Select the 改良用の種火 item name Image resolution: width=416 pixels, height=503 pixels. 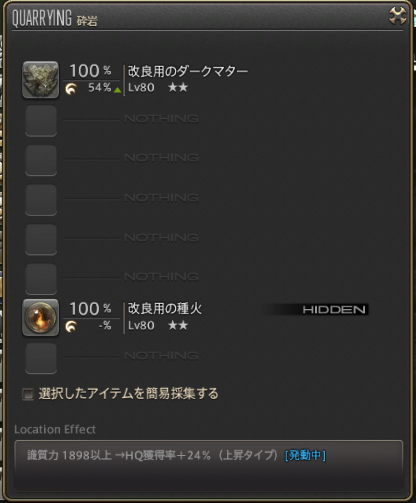pos(165,309)
